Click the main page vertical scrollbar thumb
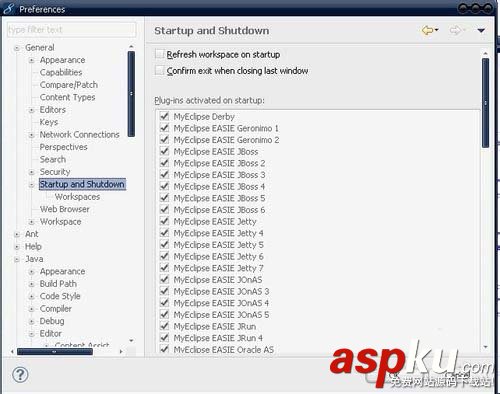Image resolution: width=500 pixels, height=394 pixels. 485,103
